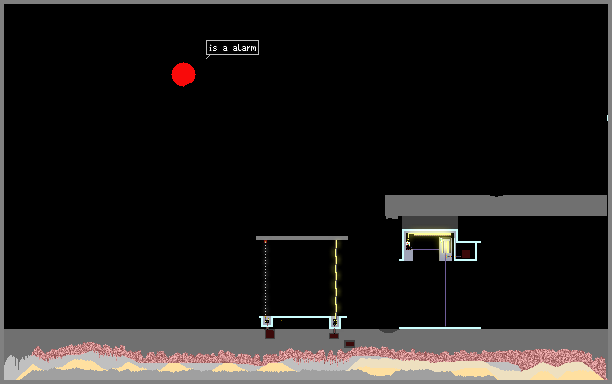Click the glowing yellow strip on chamber ceiling
Viewport: 612px width, 384px height.
coord(430,234)
